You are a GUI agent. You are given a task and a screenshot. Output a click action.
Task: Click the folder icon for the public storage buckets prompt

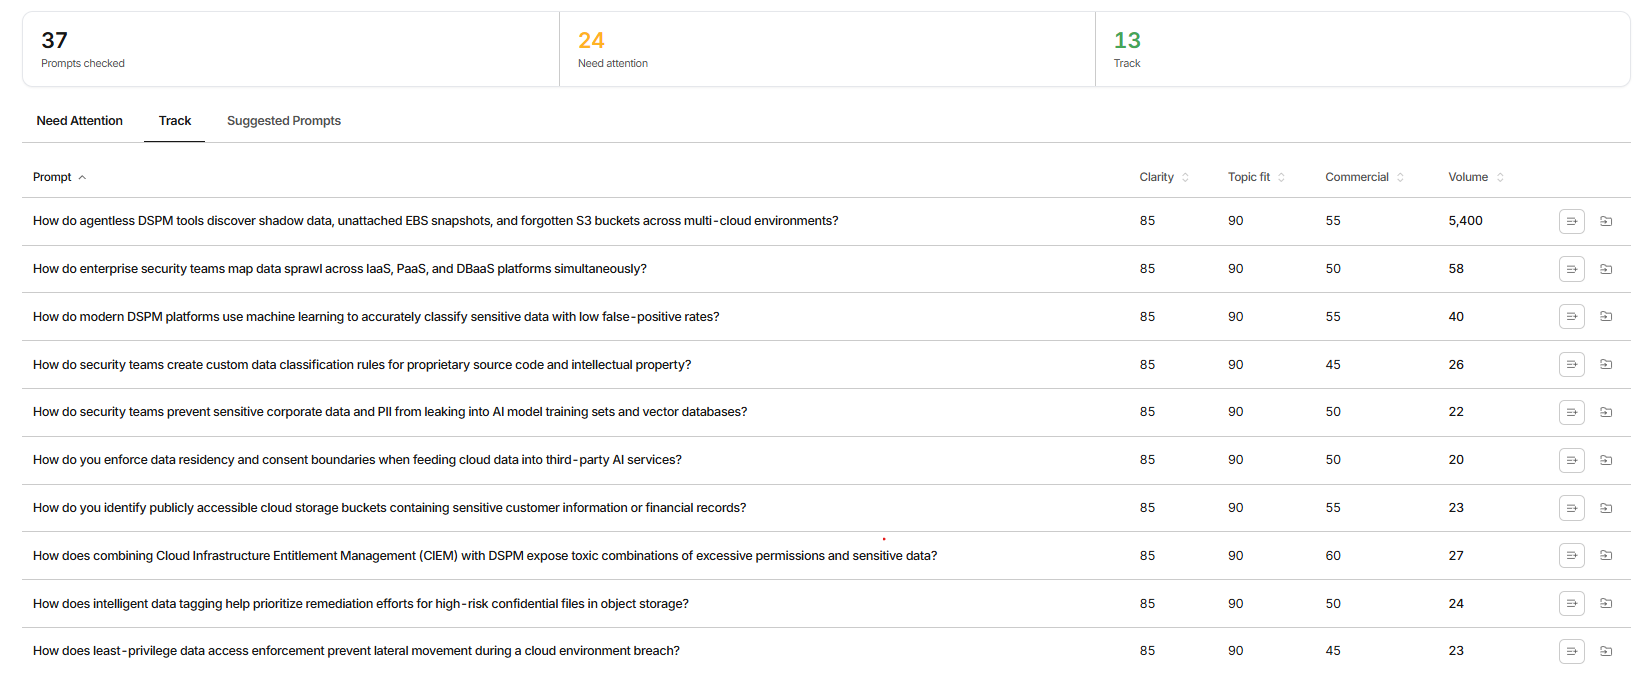[x=1606, y=508]
